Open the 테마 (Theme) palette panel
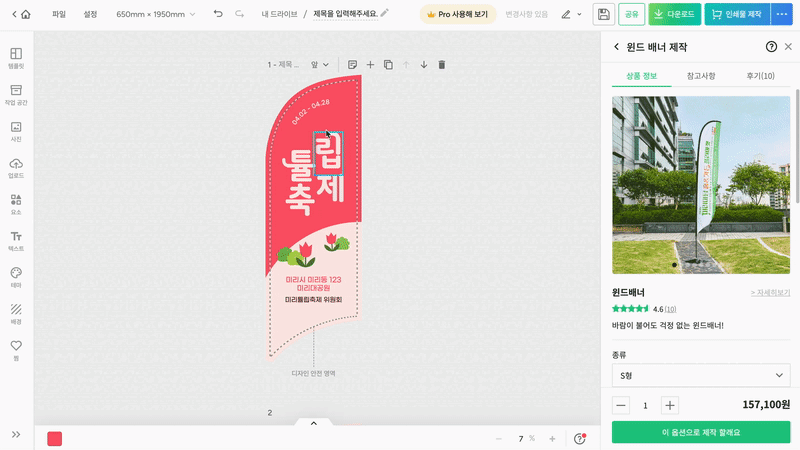 point(16,277)
